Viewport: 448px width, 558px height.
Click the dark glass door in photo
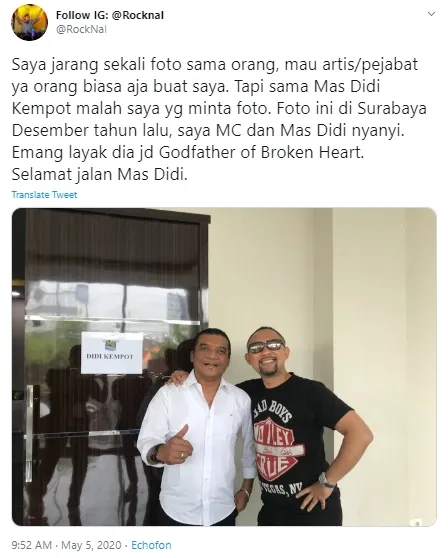(x=110, y=367)
